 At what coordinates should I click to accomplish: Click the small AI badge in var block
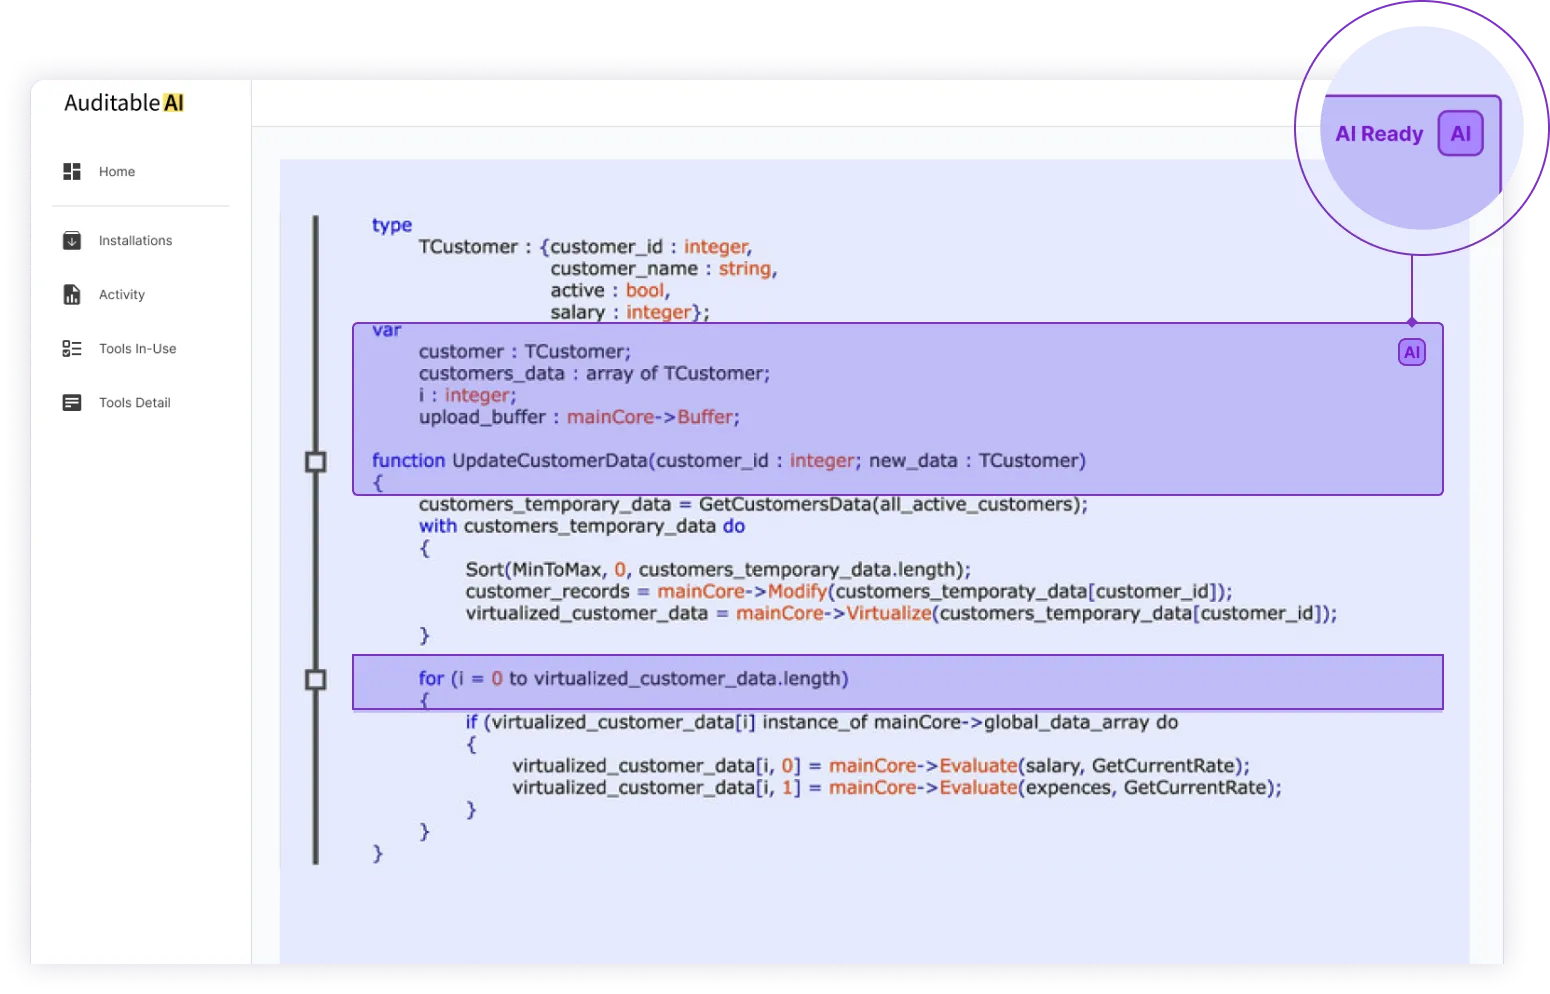pos(1411,352)
